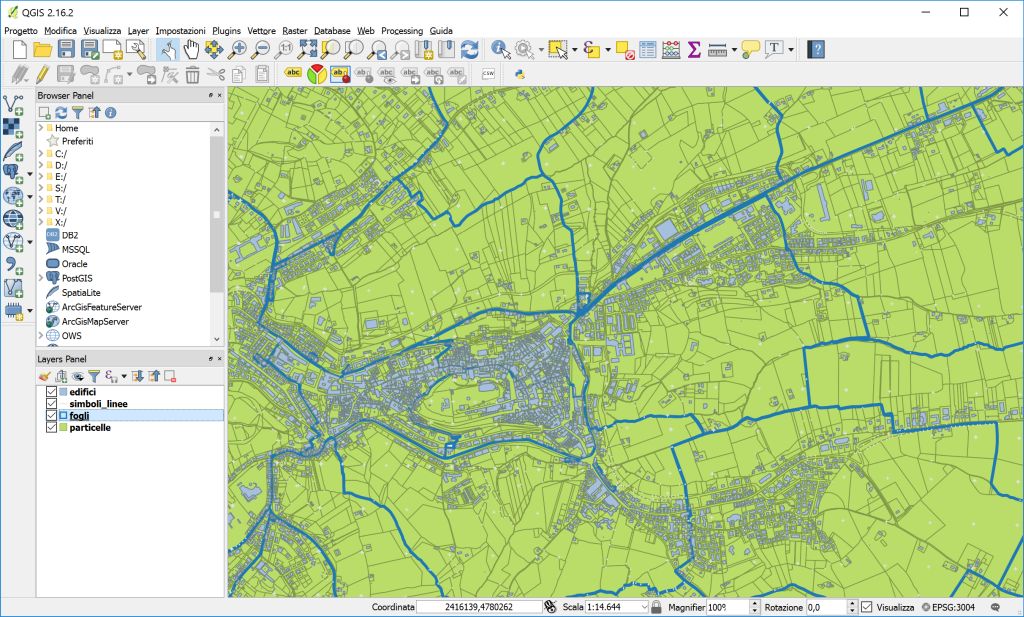Click the Magnifier spinbox arrows
Viewport: 1024px width, 617px height.
(755, 607)
